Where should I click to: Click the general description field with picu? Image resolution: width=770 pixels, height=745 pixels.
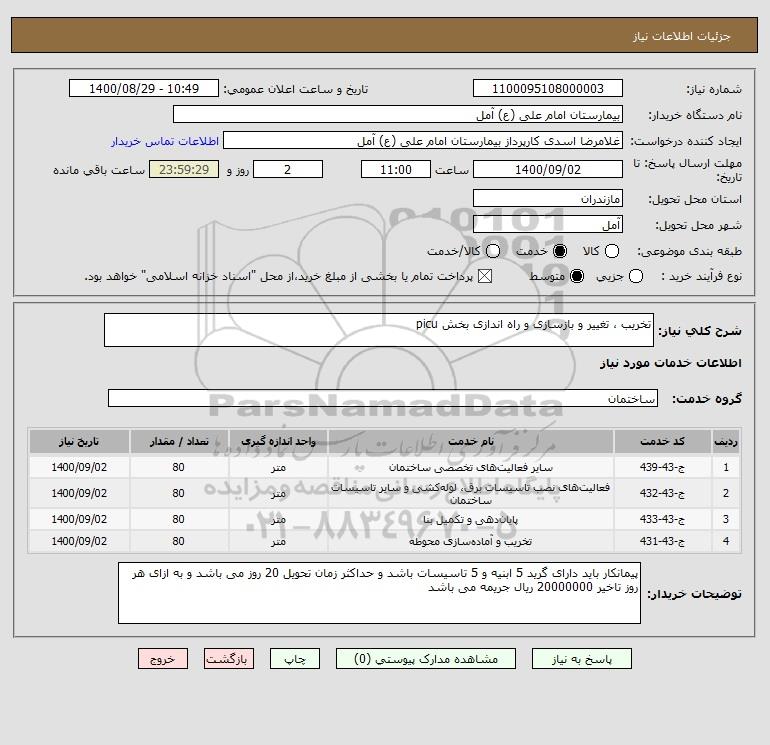point(379,330)
